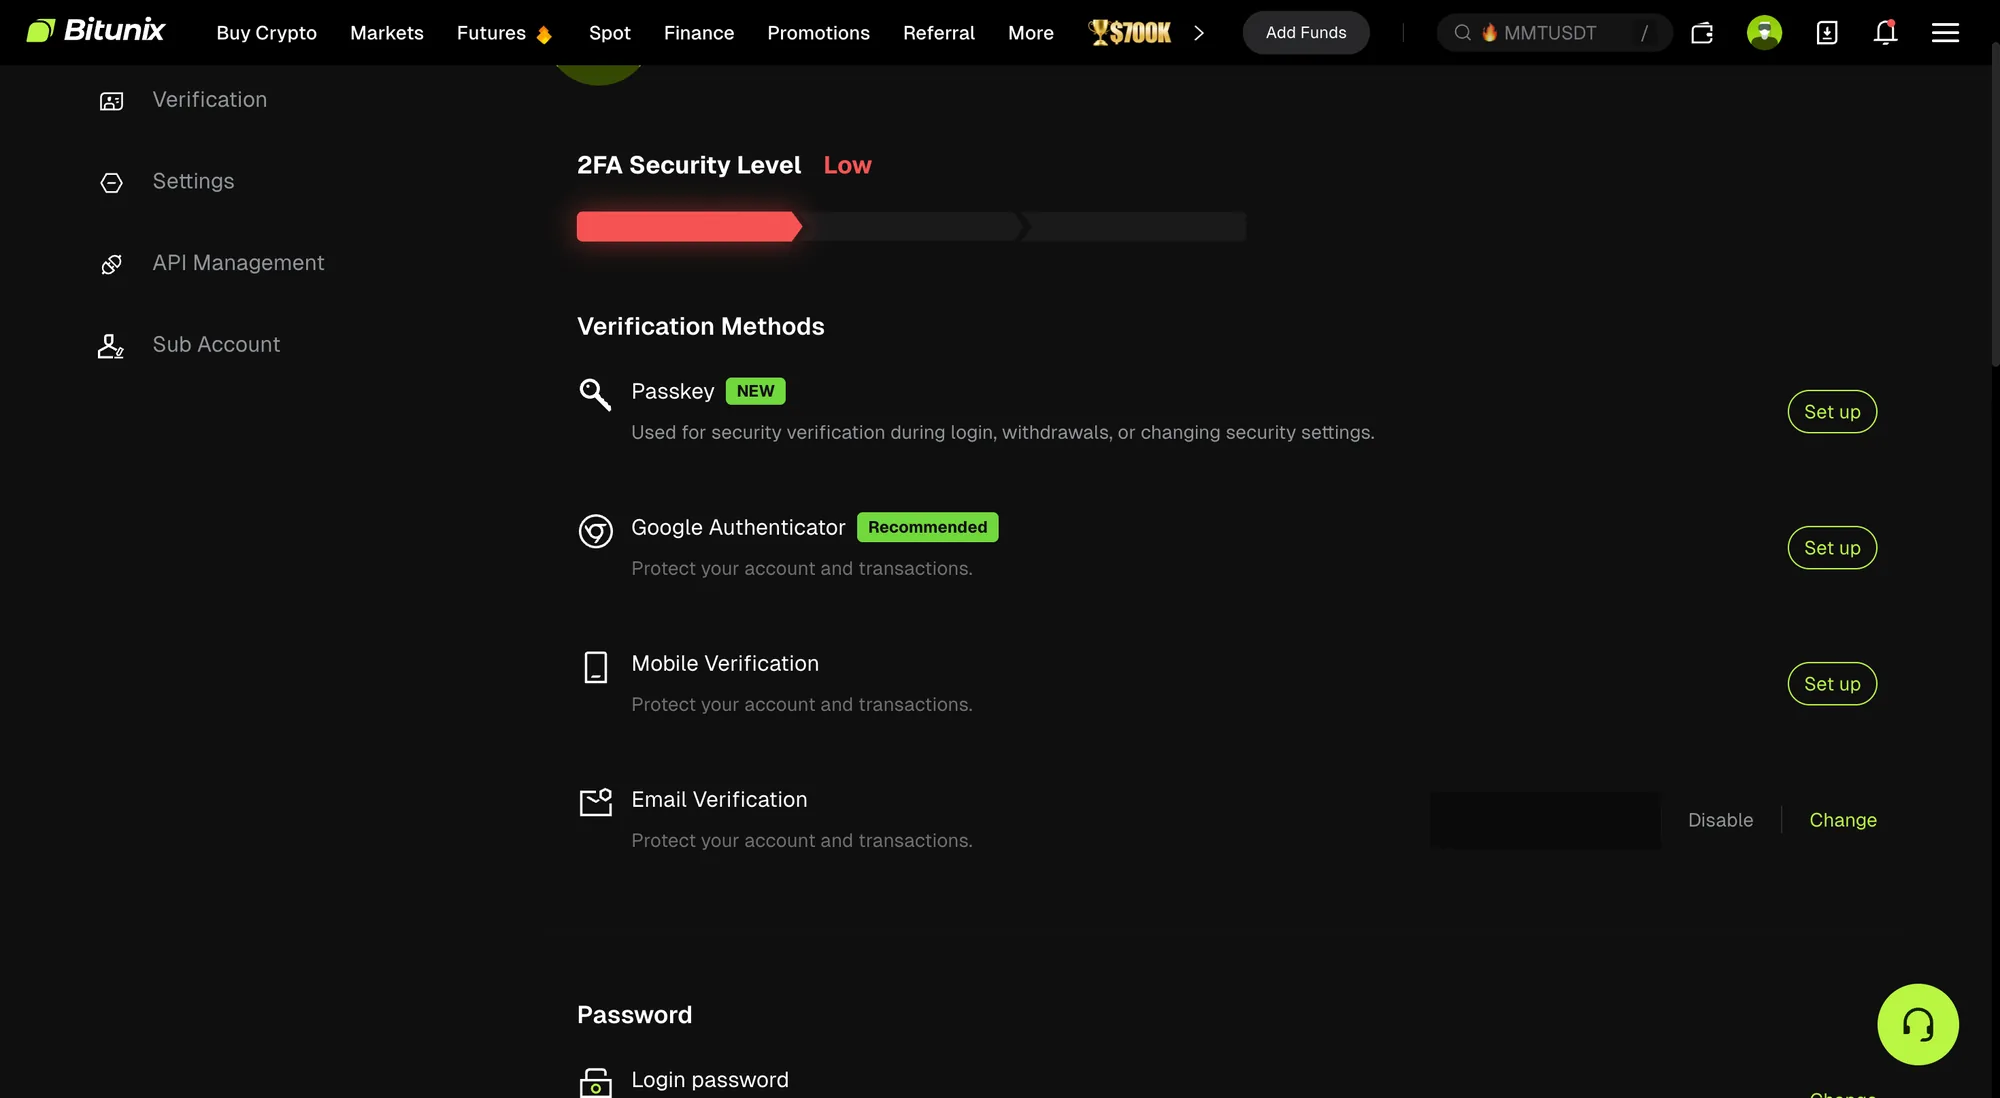Open the Futures menu
Screen dimensions: 2000x1098
(491, 33)
